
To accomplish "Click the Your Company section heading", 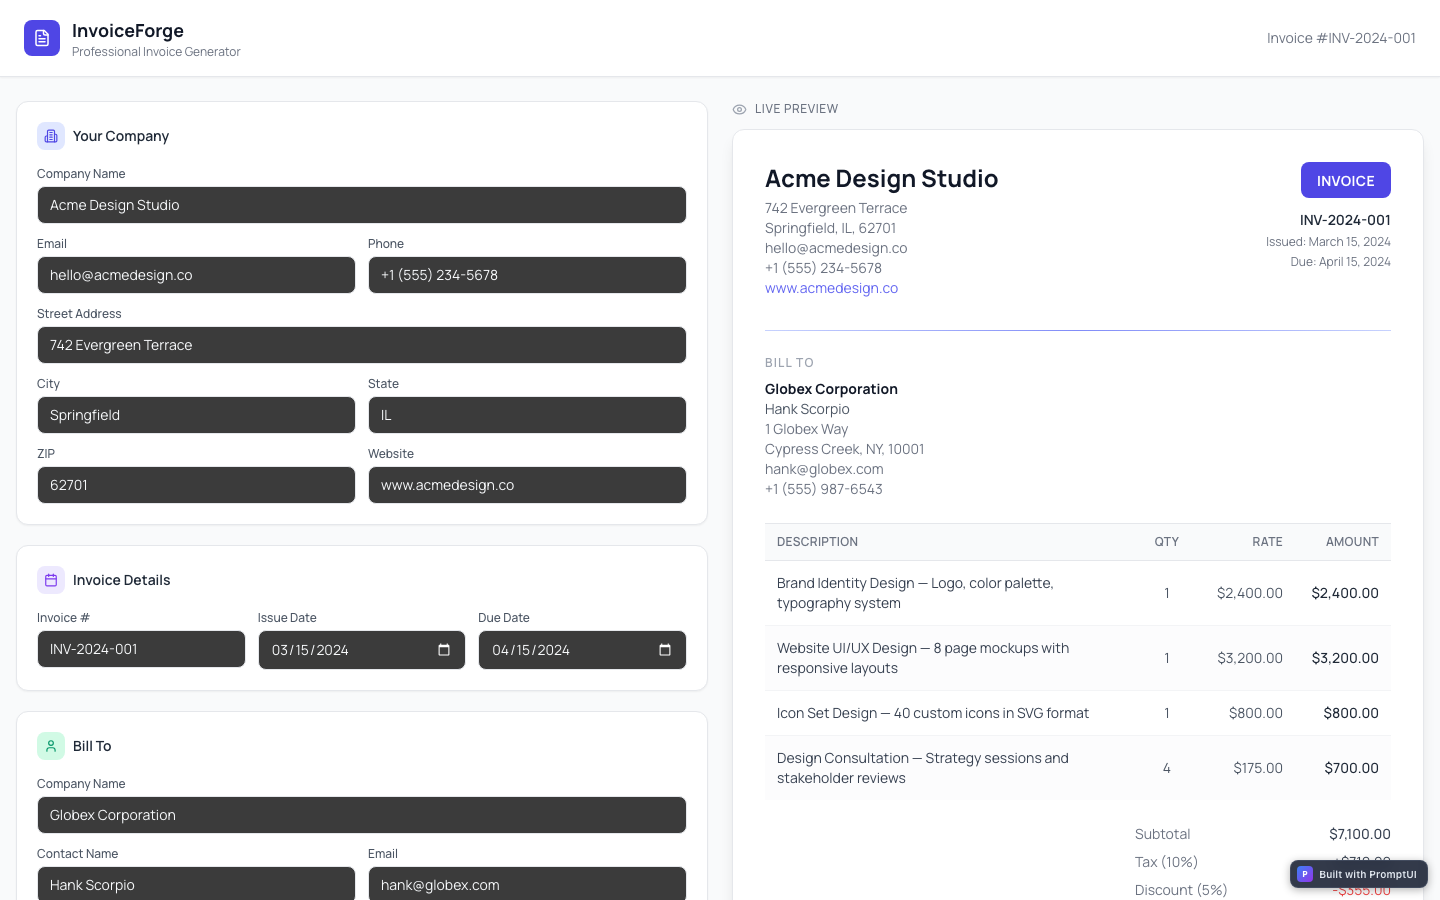I will point(121,136).
